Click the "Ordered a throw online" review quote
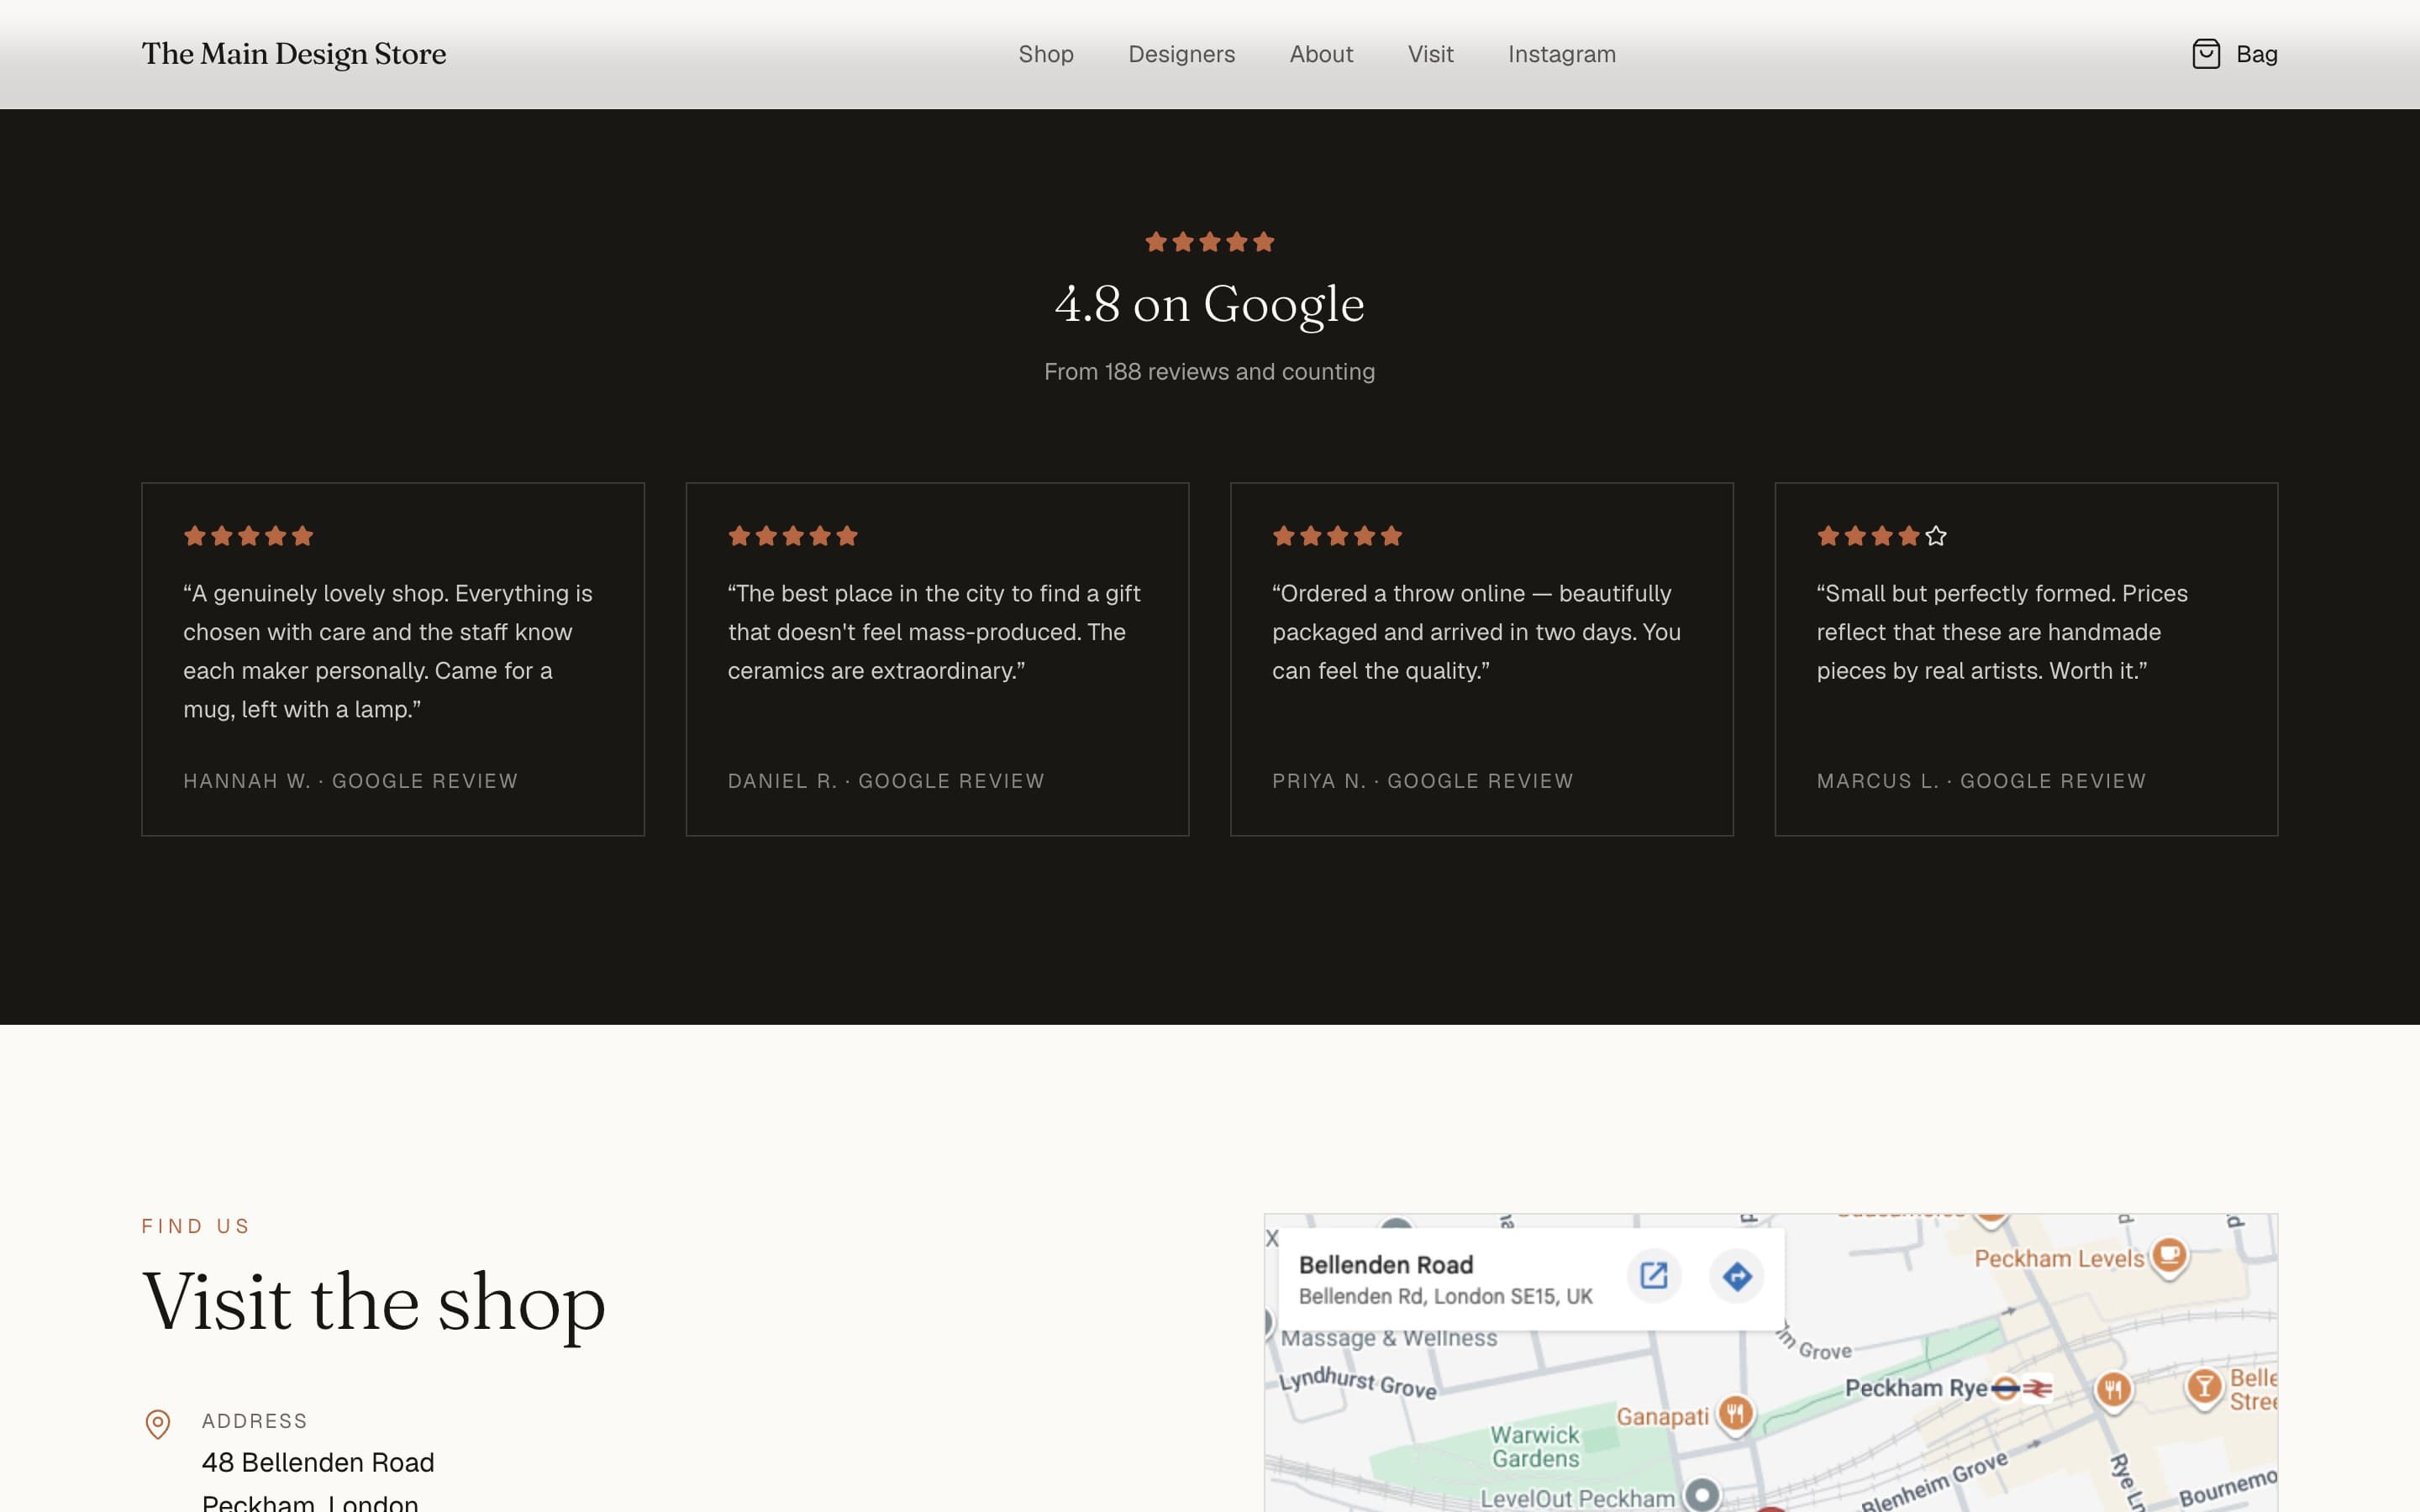 (1476, 632)
